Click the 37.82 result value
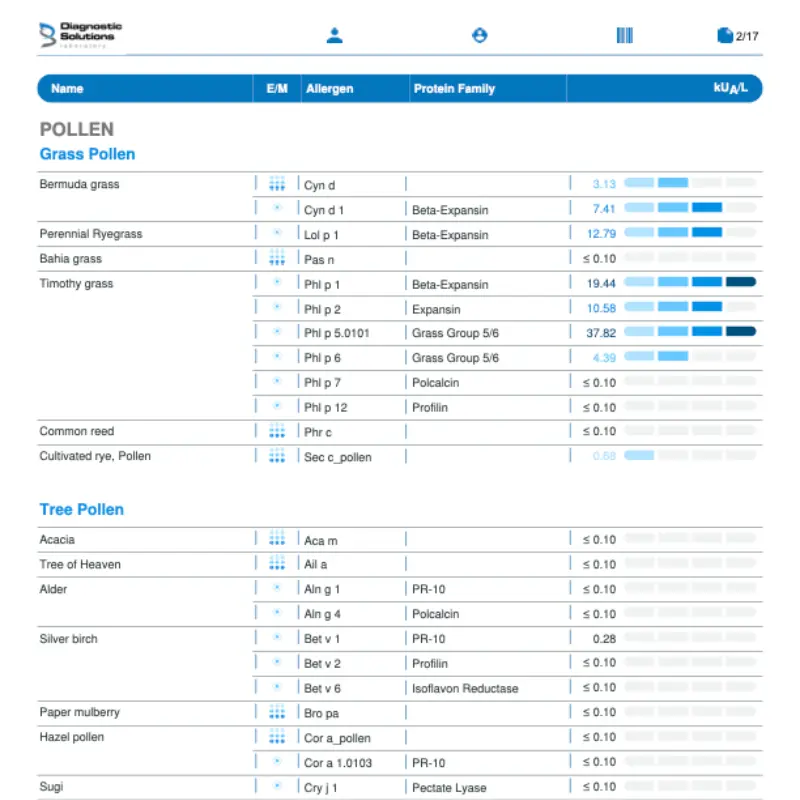The width and height of the screenshot is (800, 800). point(601,333)
